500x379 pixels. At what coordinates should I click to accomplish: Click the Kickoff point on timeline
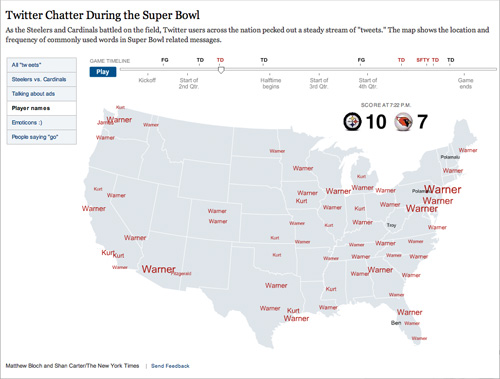(x=147, y=80)
